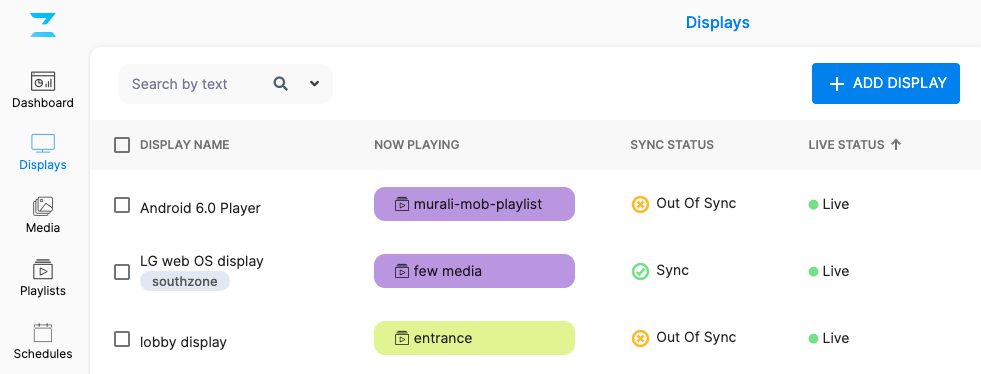Open the murali-mob-playlist purple tag
The height and width of the screenshot is (374, 981).
coord(474,204)
